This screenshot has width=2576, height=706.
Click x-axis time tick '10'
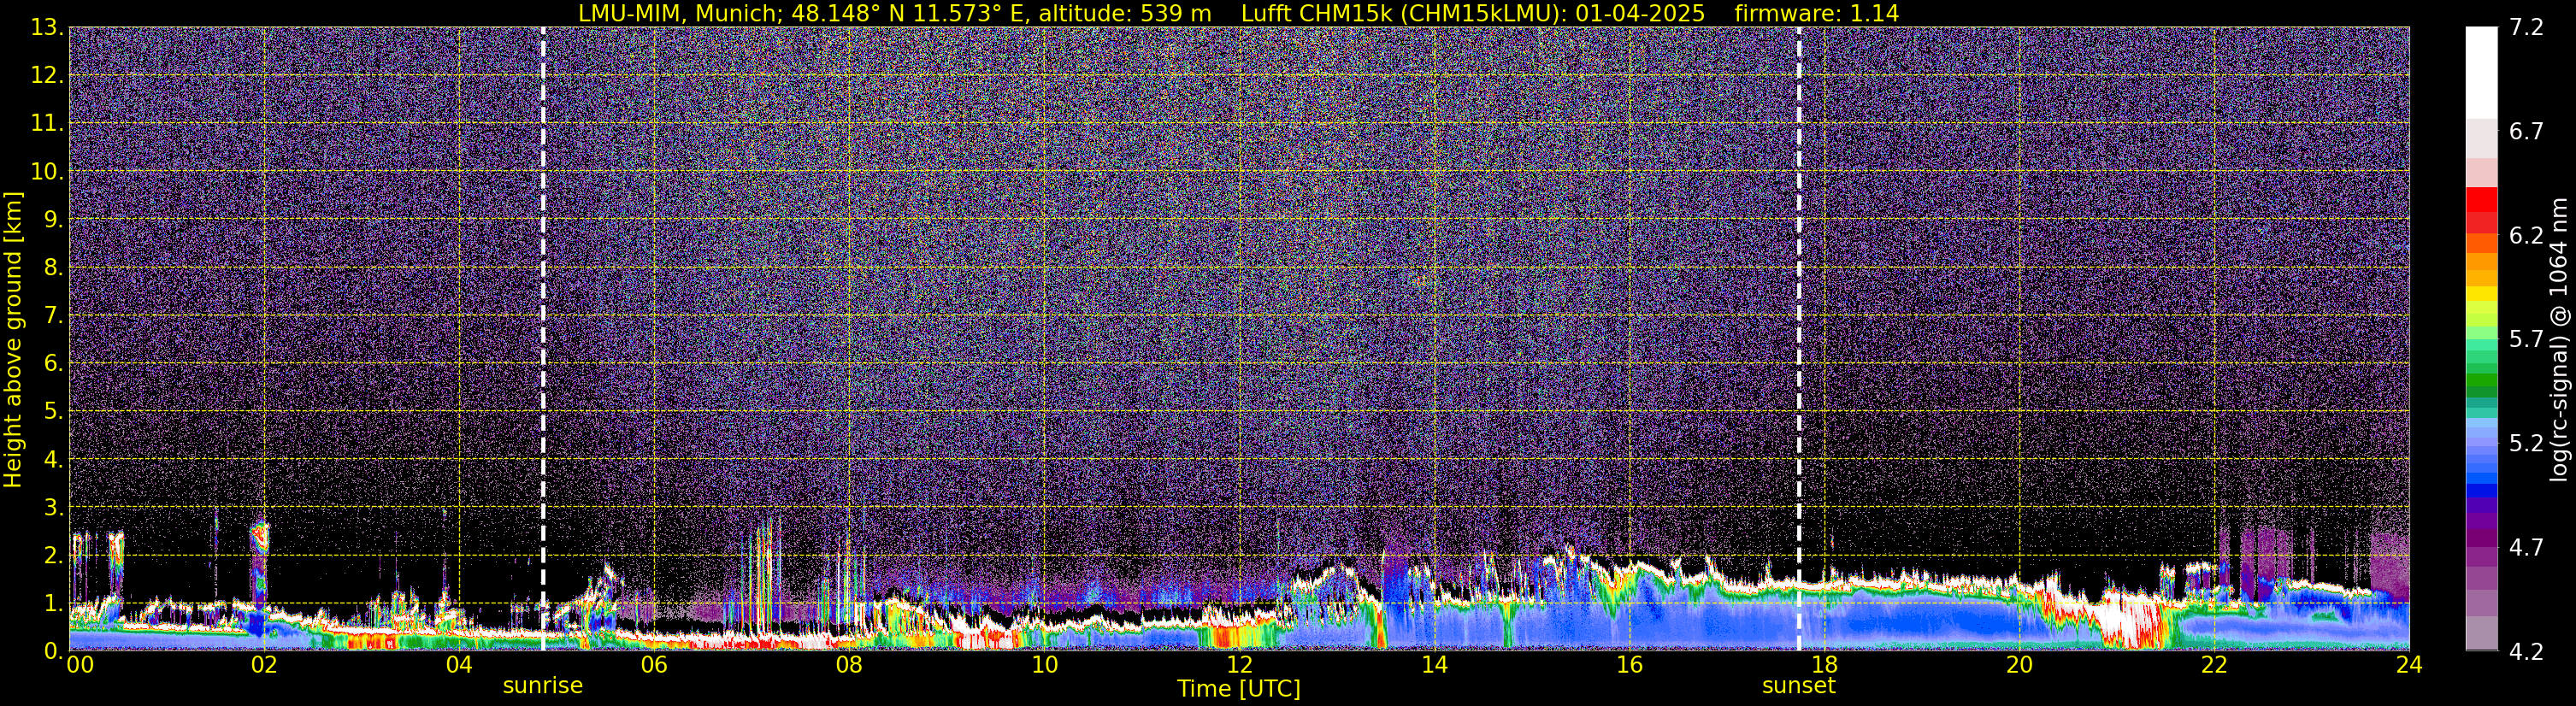pyautogui.click(x=1044, y=665)
